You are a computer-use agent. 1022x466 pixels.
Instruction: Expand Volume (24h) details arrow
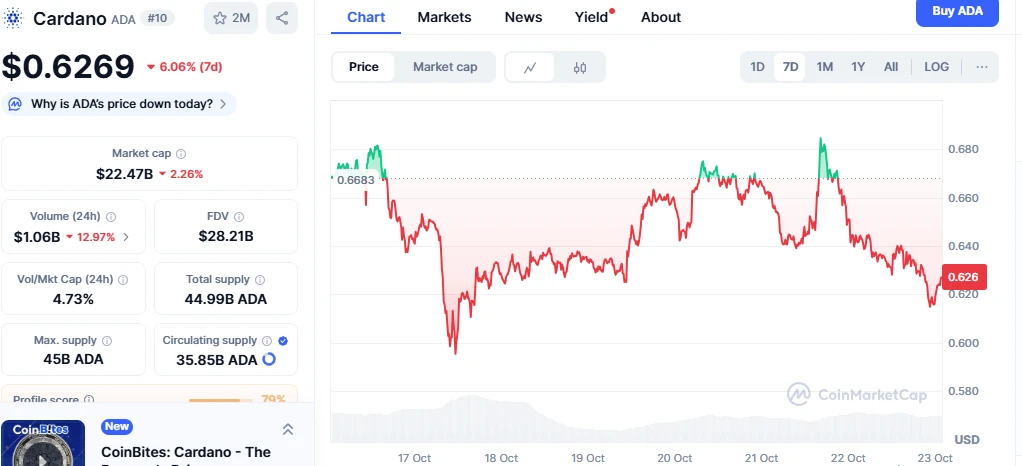[126, 237]
